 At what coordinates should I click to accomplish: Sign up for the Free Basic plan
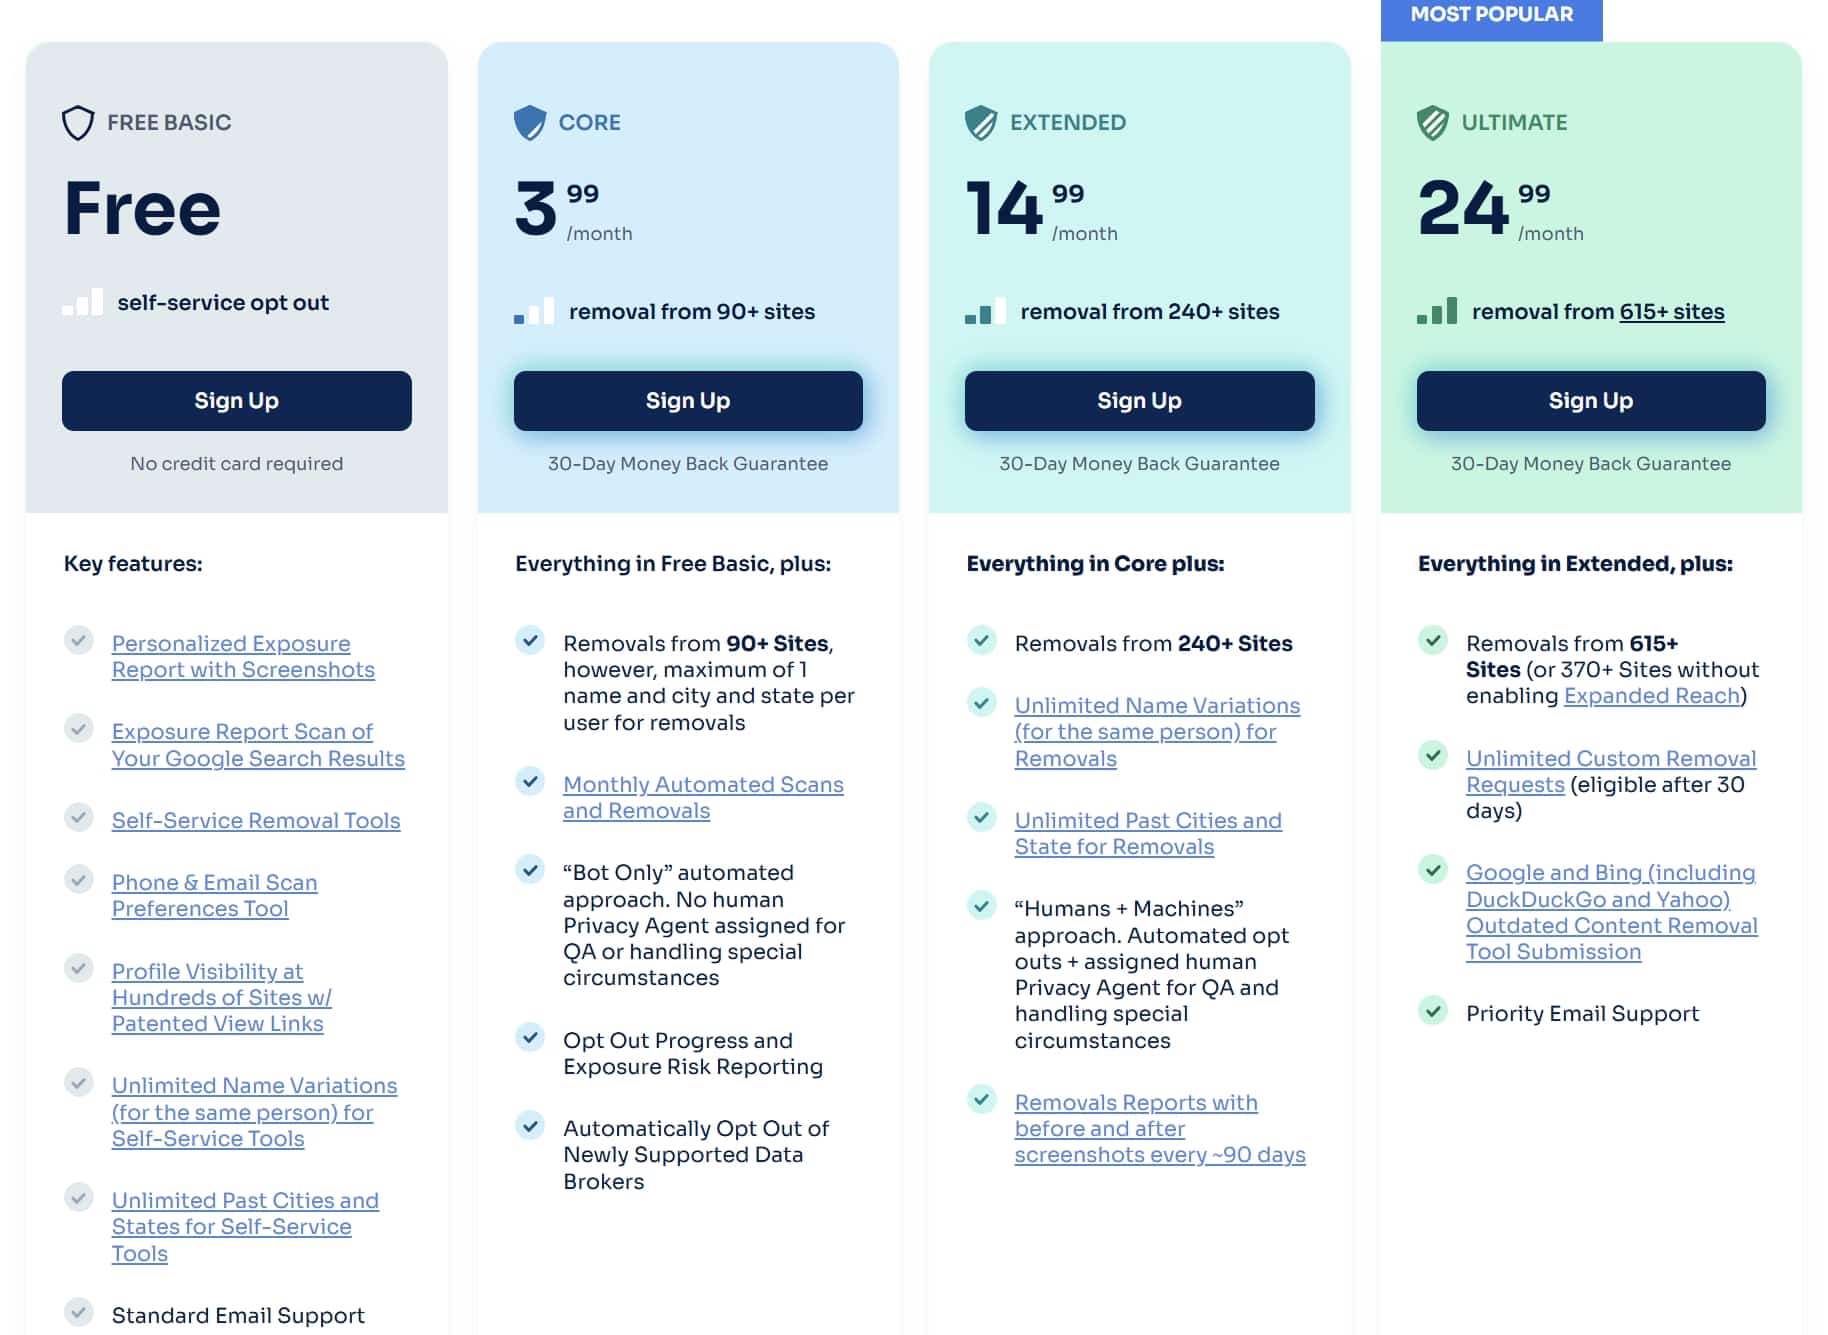click(x=237, y=401)
